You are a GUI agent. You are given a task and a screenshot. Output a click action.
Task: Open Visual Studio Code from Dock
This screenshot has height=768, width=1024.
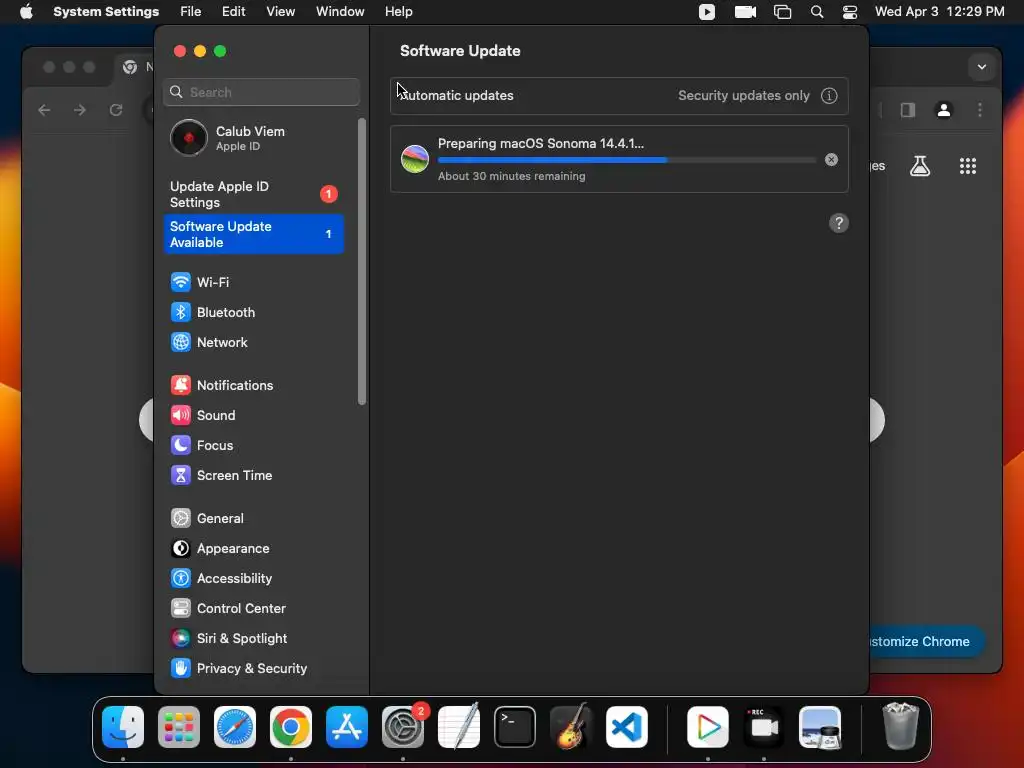[x=626, y=727]
